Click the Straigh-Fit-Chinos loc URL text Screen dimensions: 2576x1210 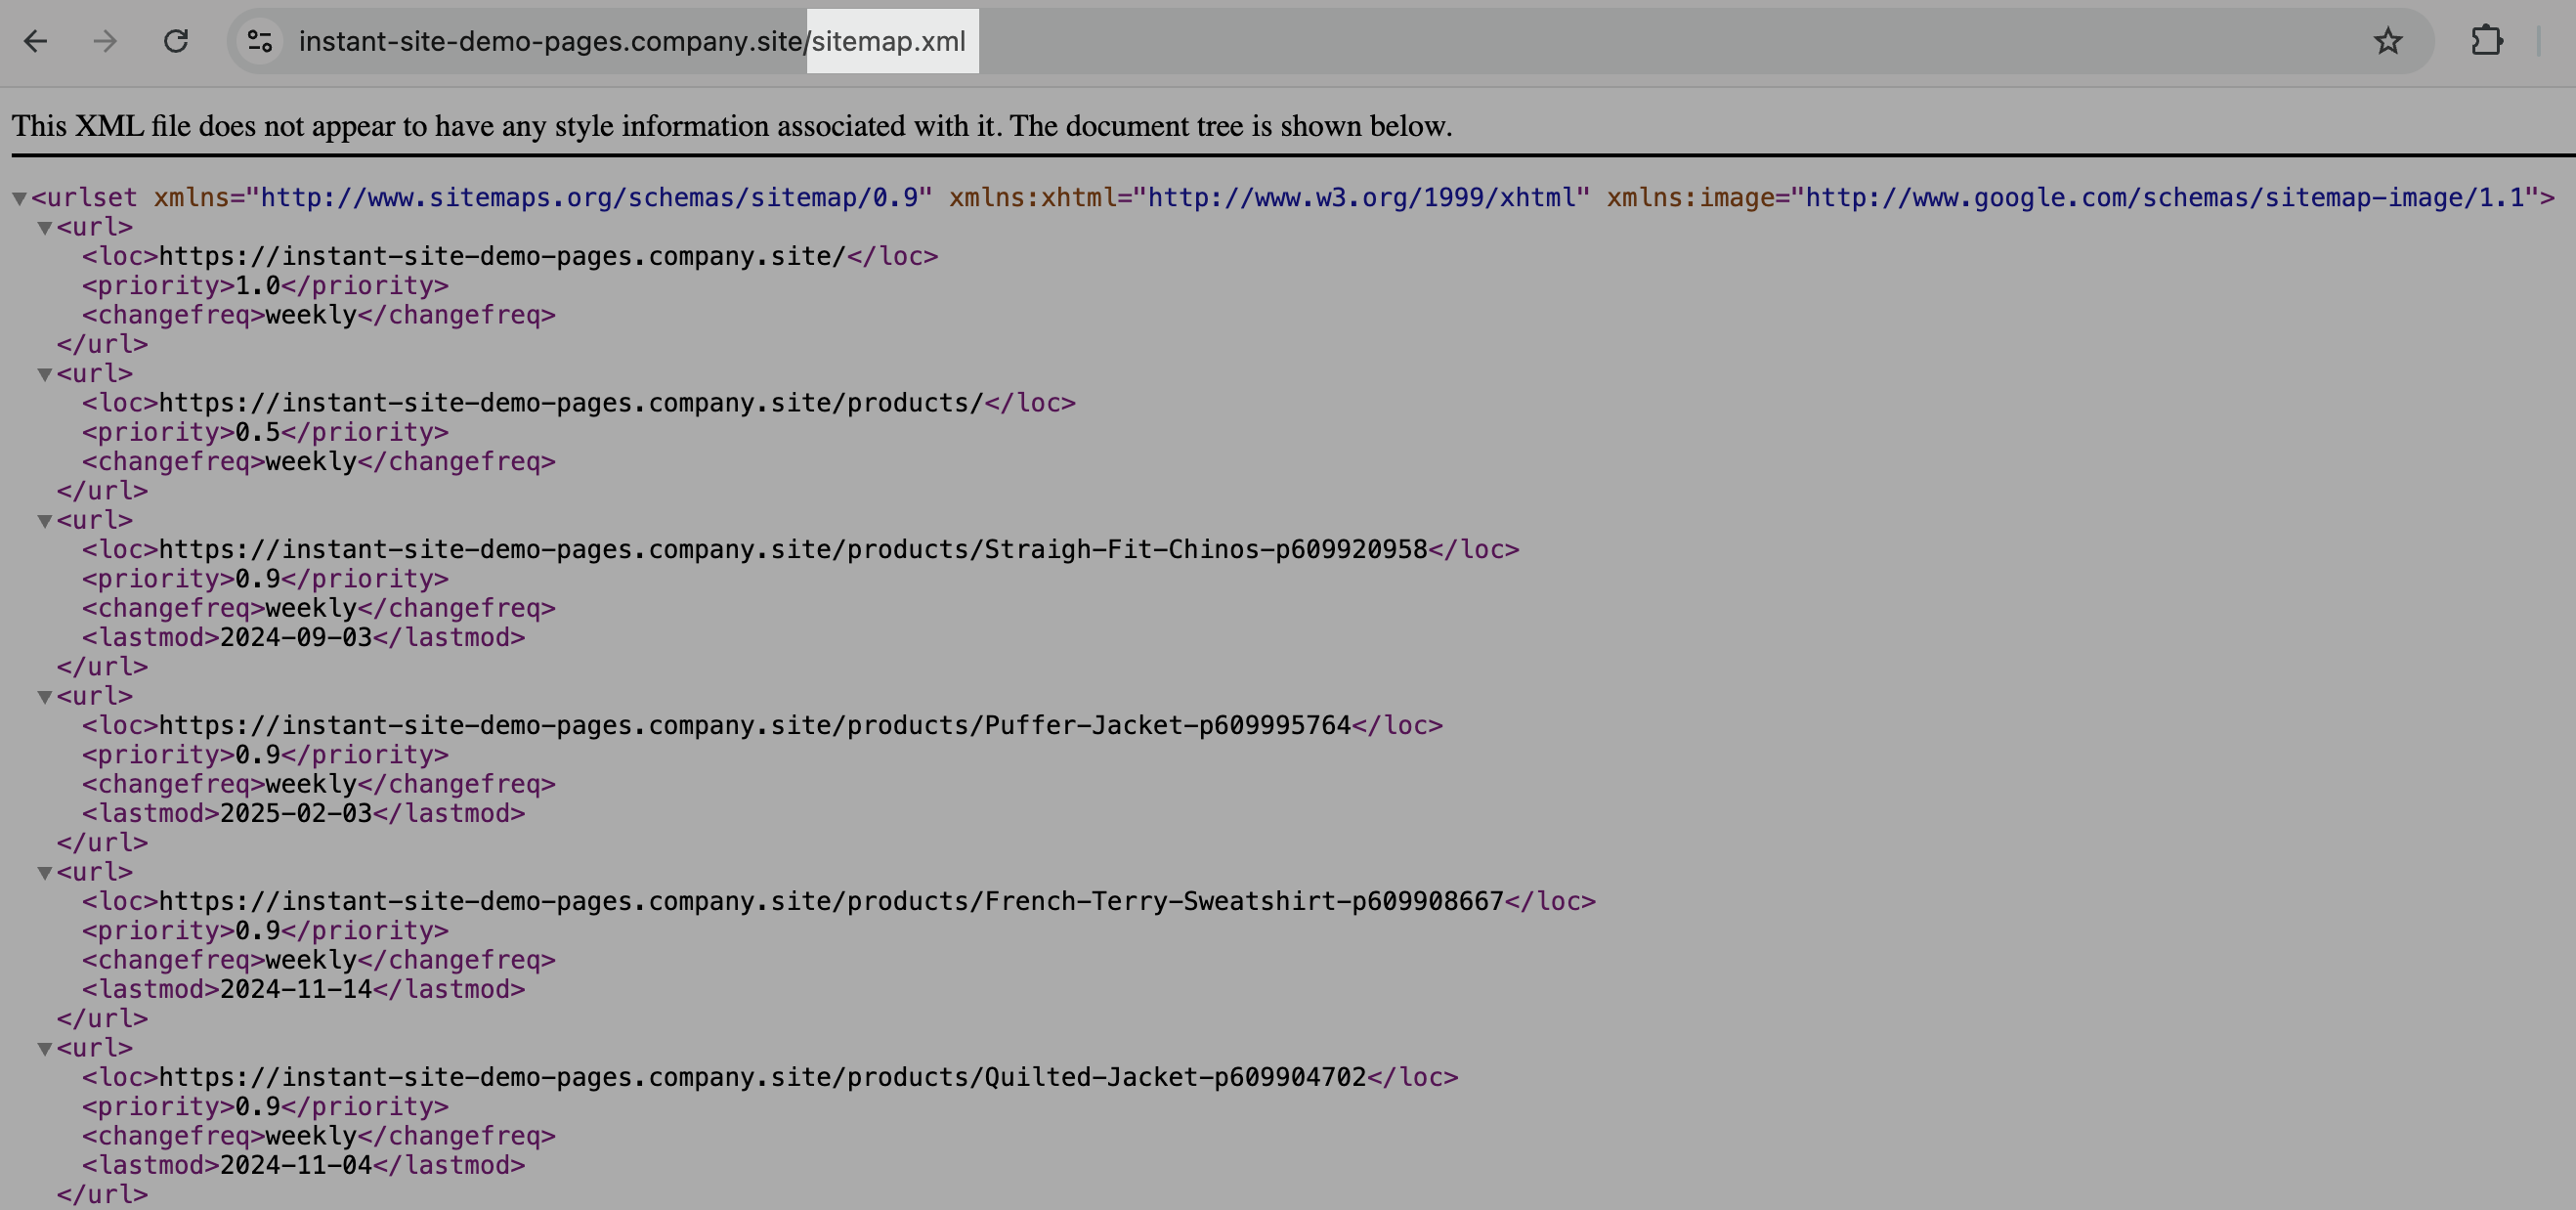[792, 549]
